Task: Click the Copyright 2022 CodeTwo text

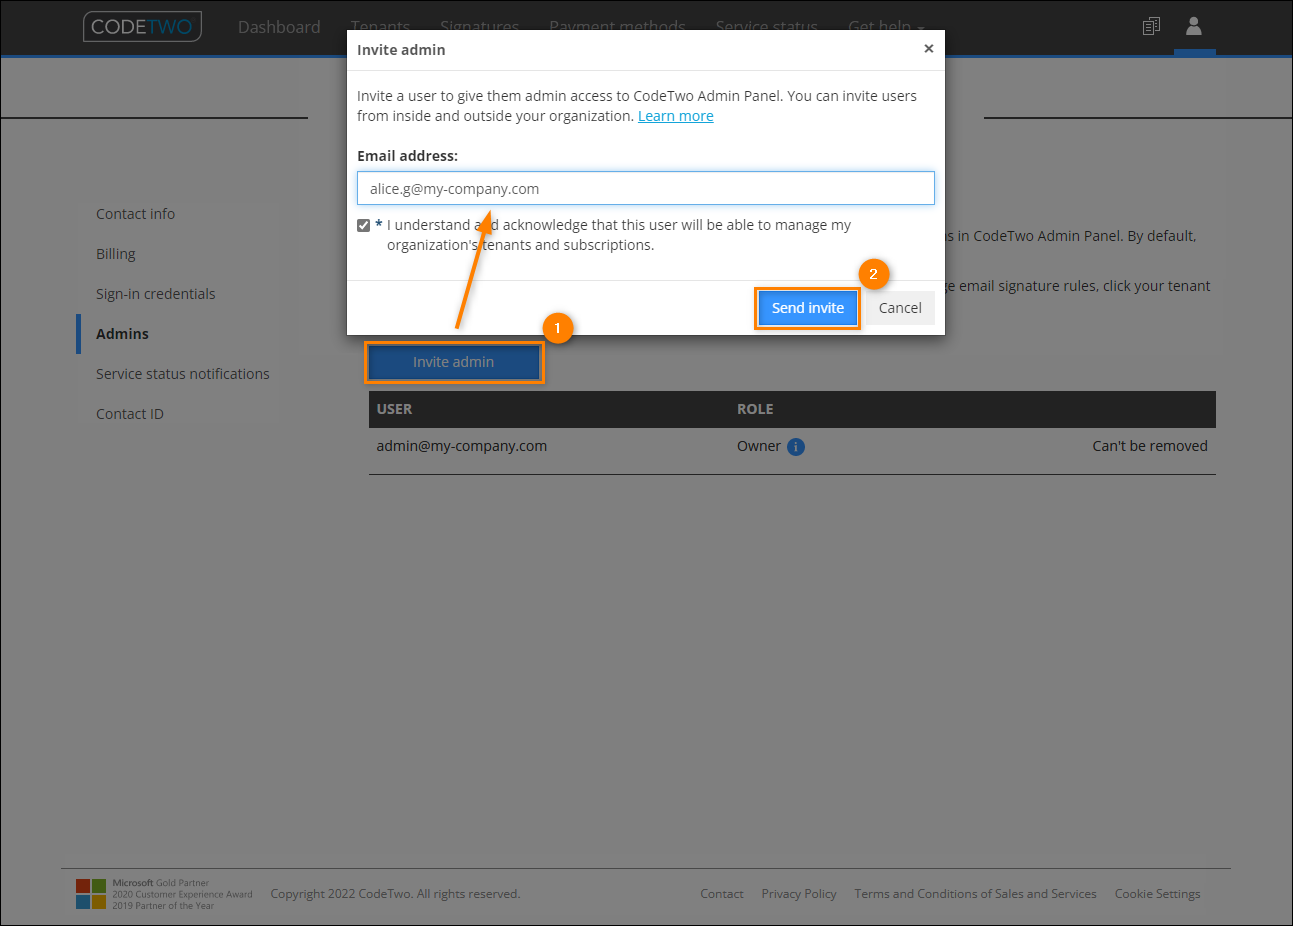Action: coord(395,894)
